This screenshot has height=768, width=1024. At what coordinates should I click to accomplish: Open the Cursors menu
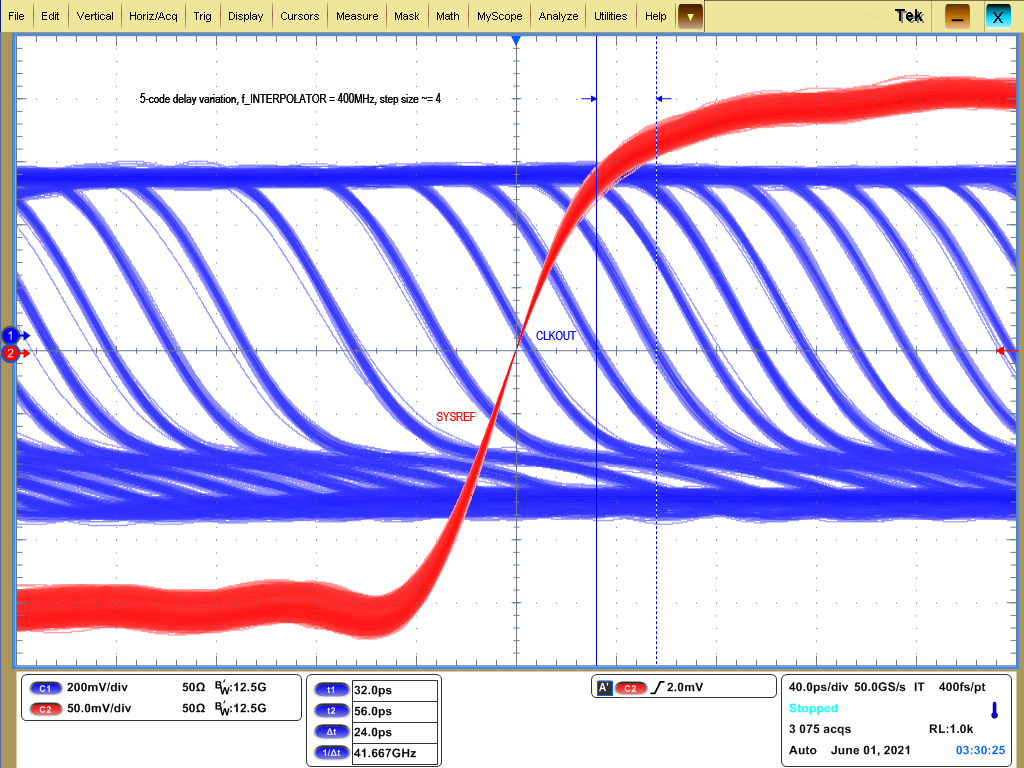[300, 16]
